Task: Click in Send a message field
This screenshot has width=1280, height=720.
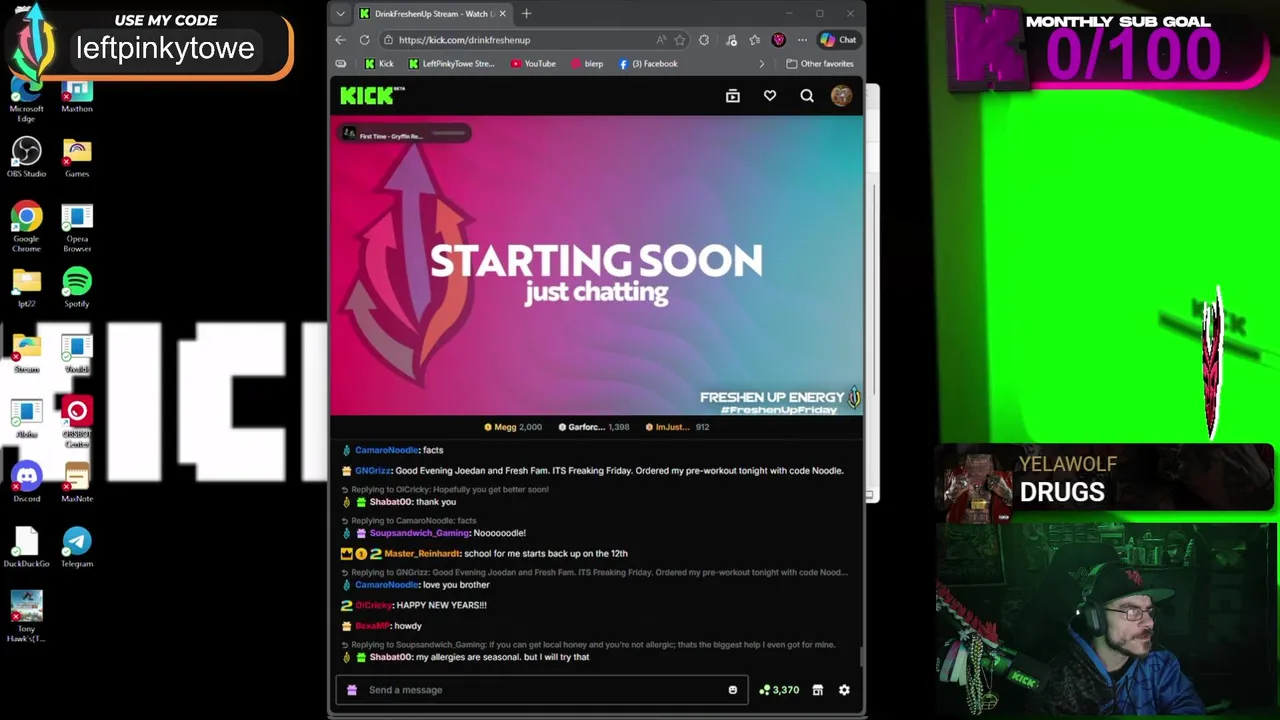Action: coord(541,690)
